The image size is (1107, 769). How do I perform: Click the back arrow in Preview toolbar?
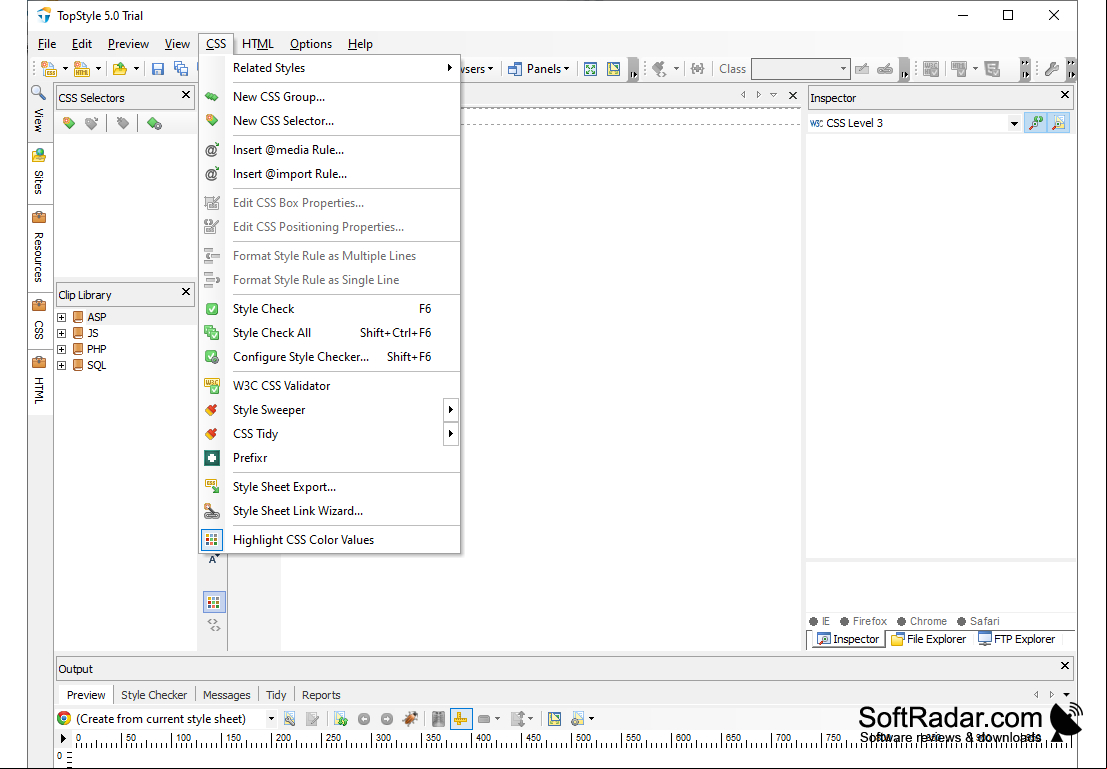(364, 719)
